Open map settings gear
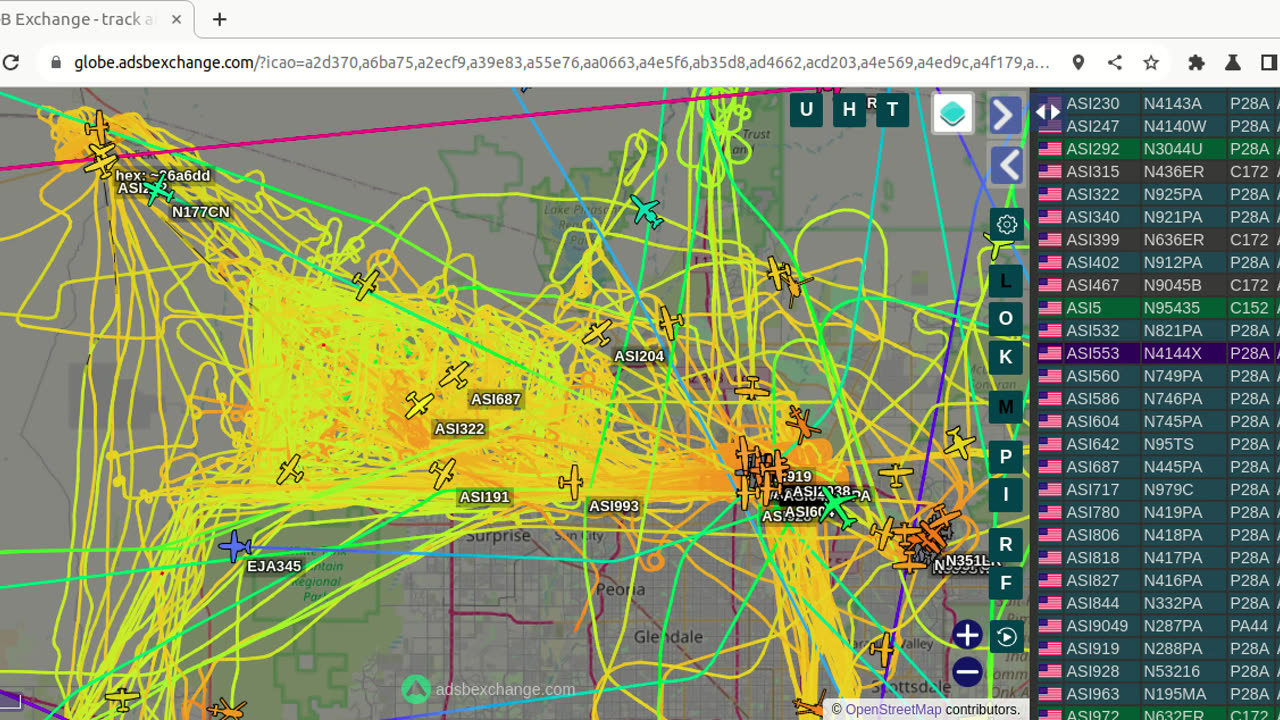Screen dimensions: 1280x720 pyautogui.click(x=1006, y=225)
